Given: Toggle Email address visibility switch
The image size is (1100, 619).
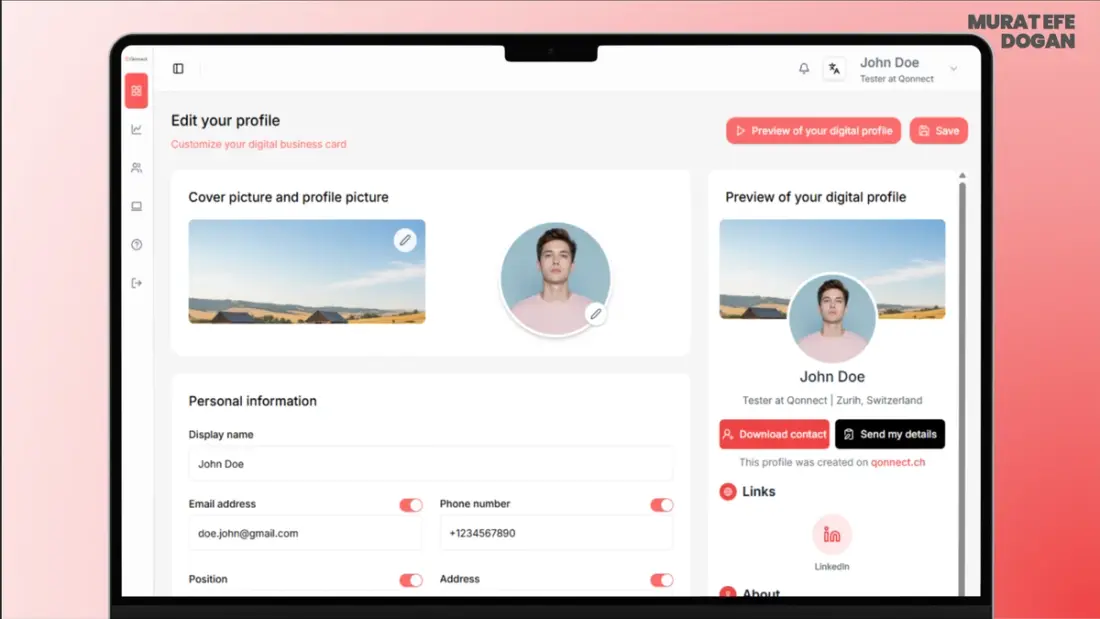Looking at the screenshot, I should coord(411,505).
